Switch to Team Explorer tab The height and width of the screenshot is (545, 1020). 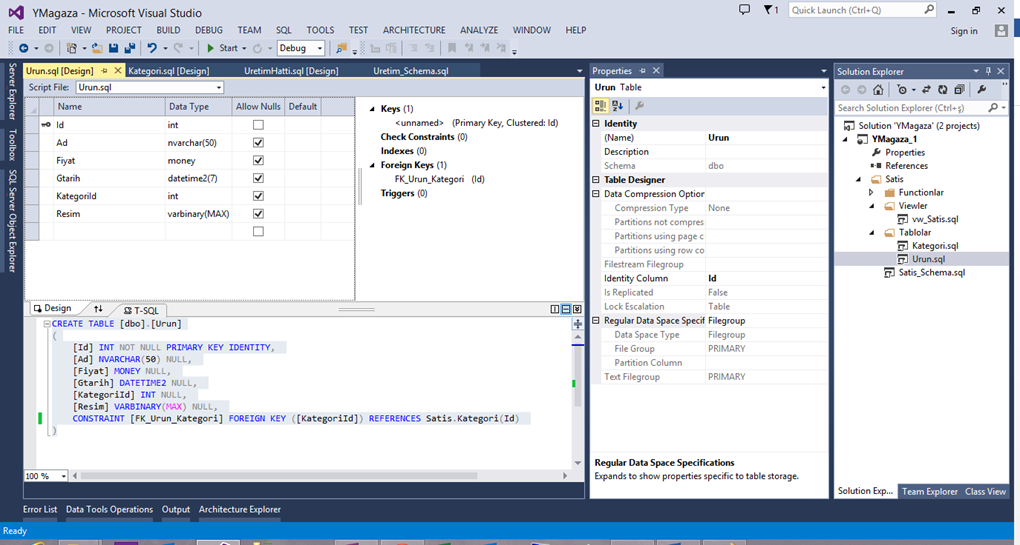[x=930, y=492]
